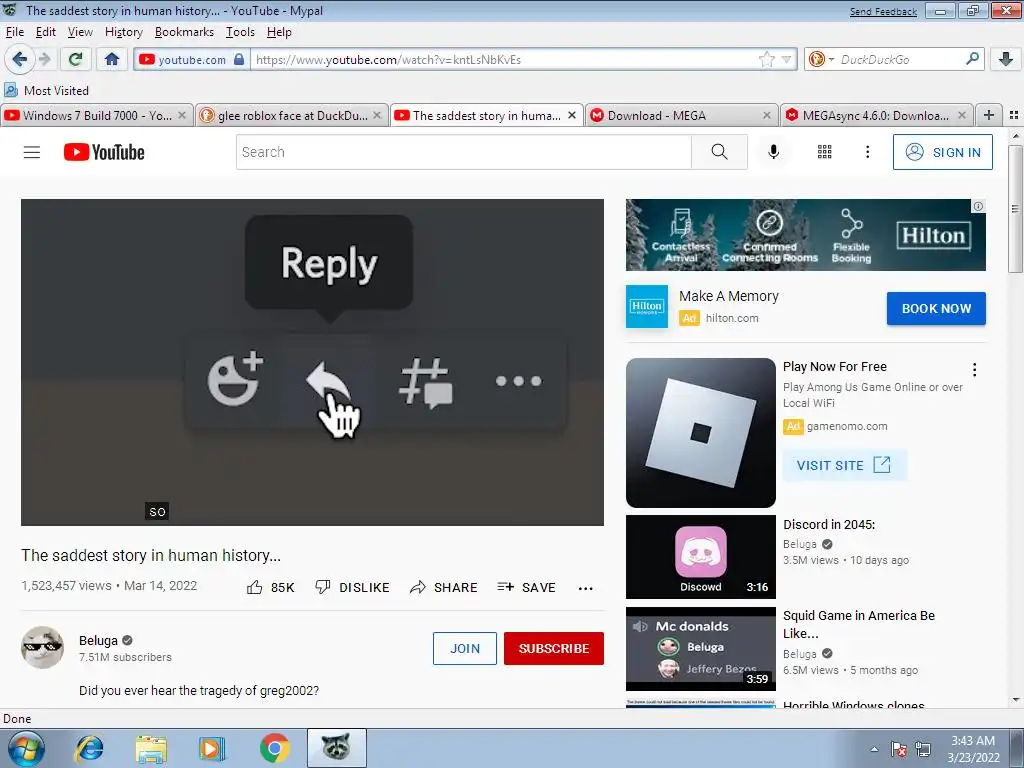Open the Hilton banner ad image
Screen dimensions: 1024x768
click(805, 235)
